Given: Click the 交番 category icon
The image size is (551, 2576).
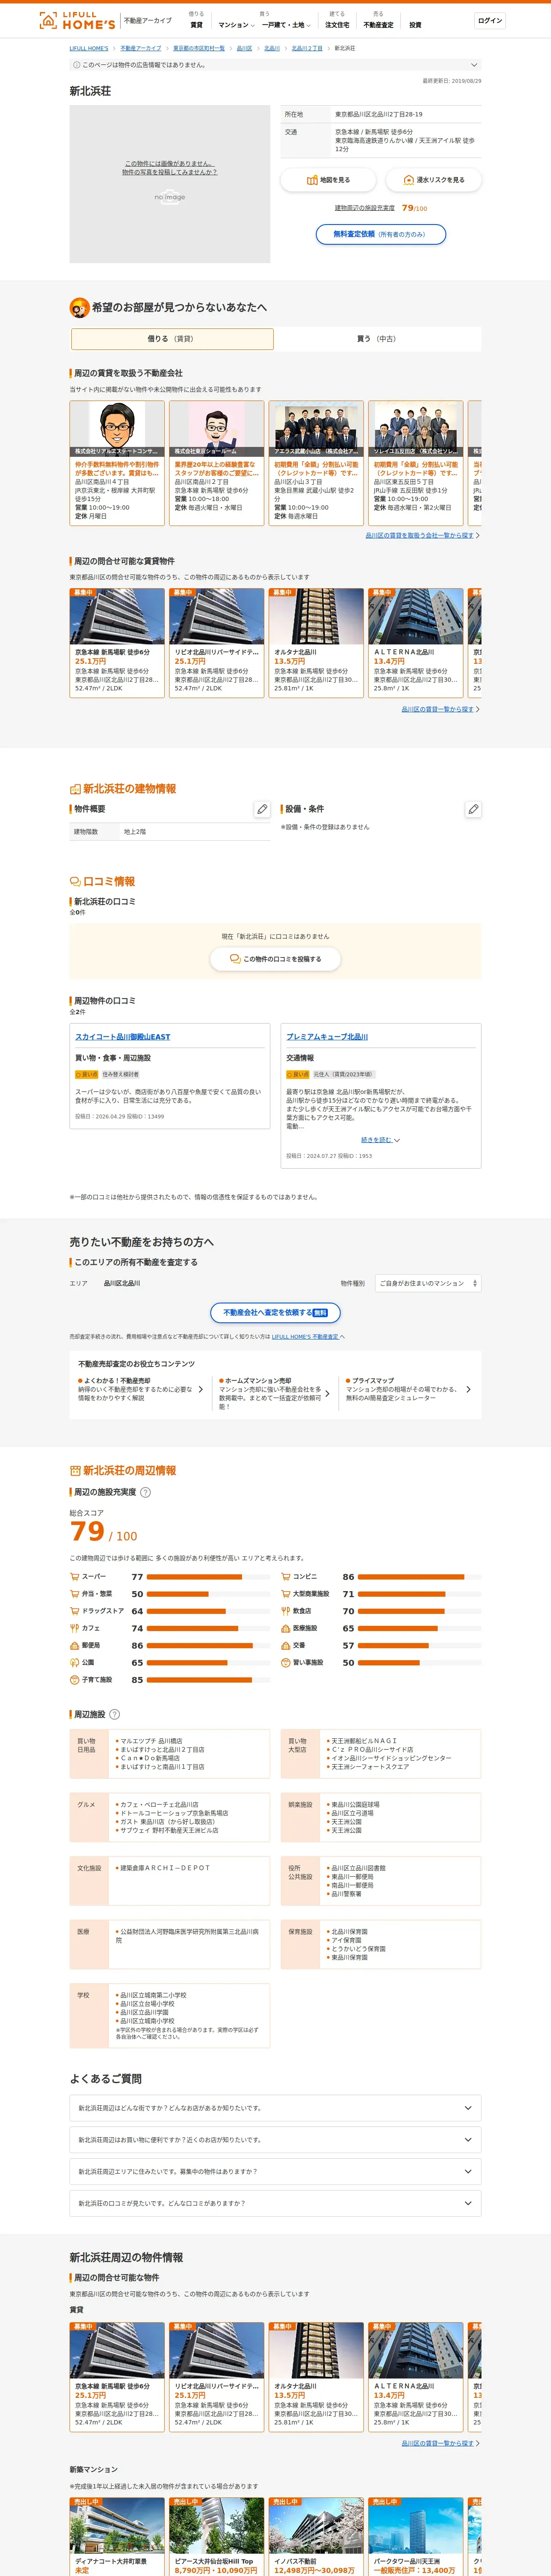Looking at the screenshot, I should tap(285, 1645).
